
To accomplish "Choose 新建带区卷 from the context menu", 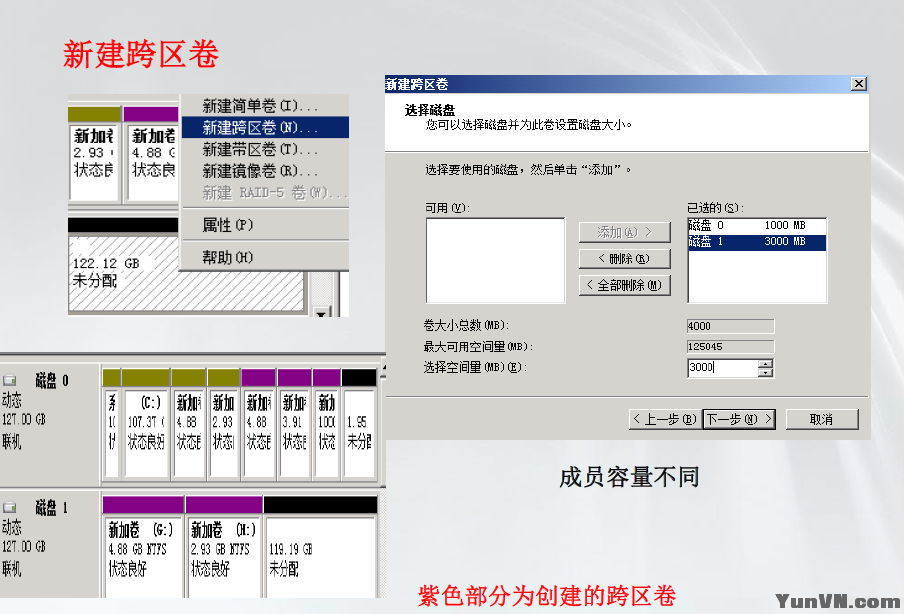I will [x=265, y=149].
